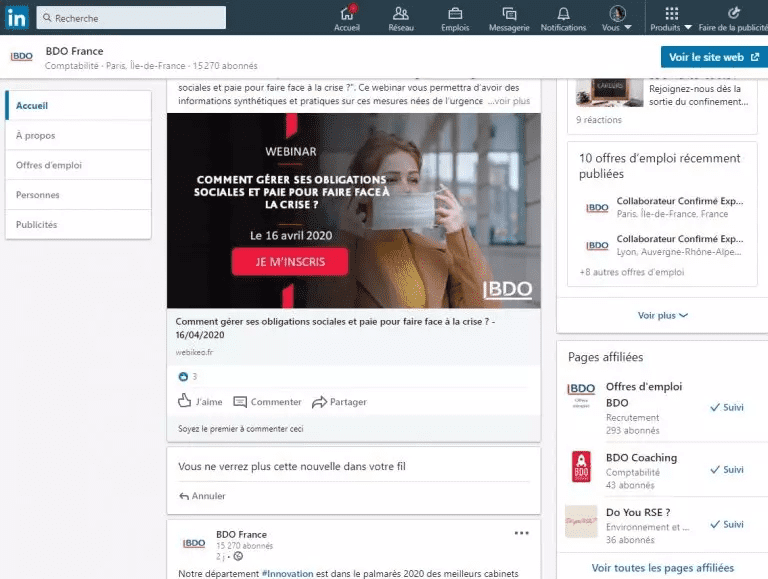Screen dimensions: 768x579
Task: Expand Voir plus job offers
Action: tap(662, 315)
